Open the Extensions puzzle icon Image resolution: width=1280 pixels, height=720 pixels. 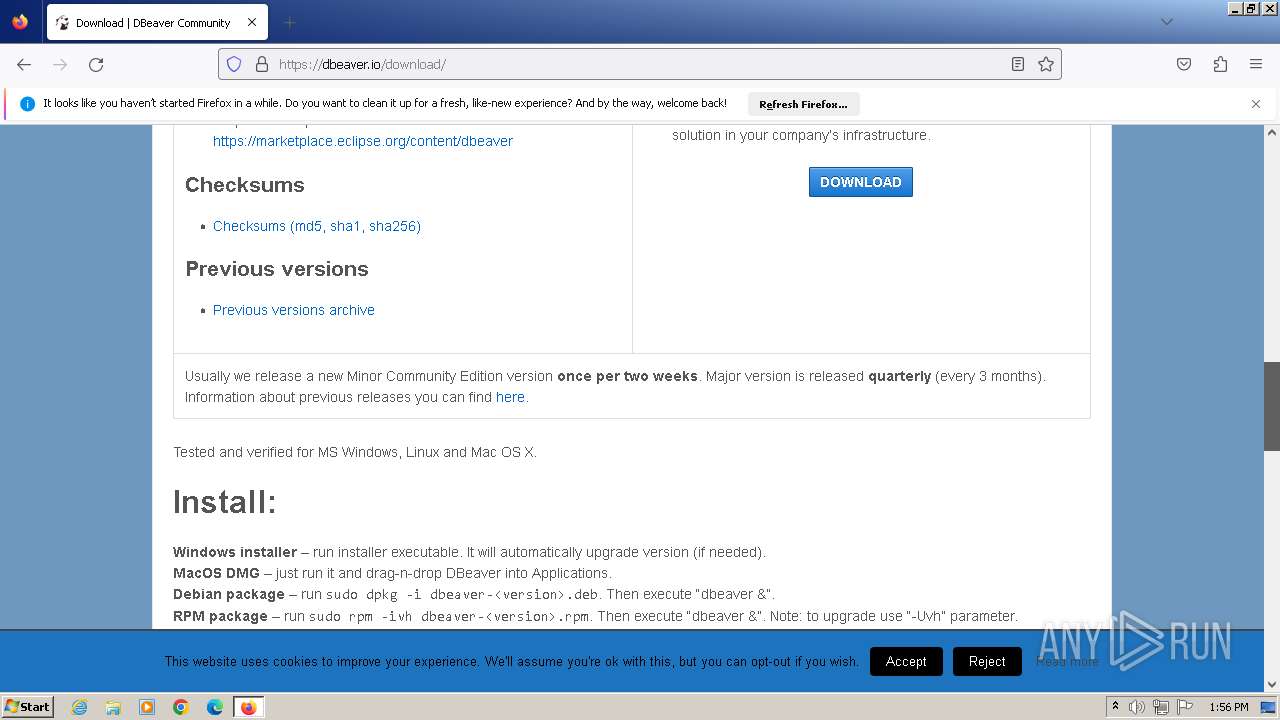click(x=1220, y=64)
